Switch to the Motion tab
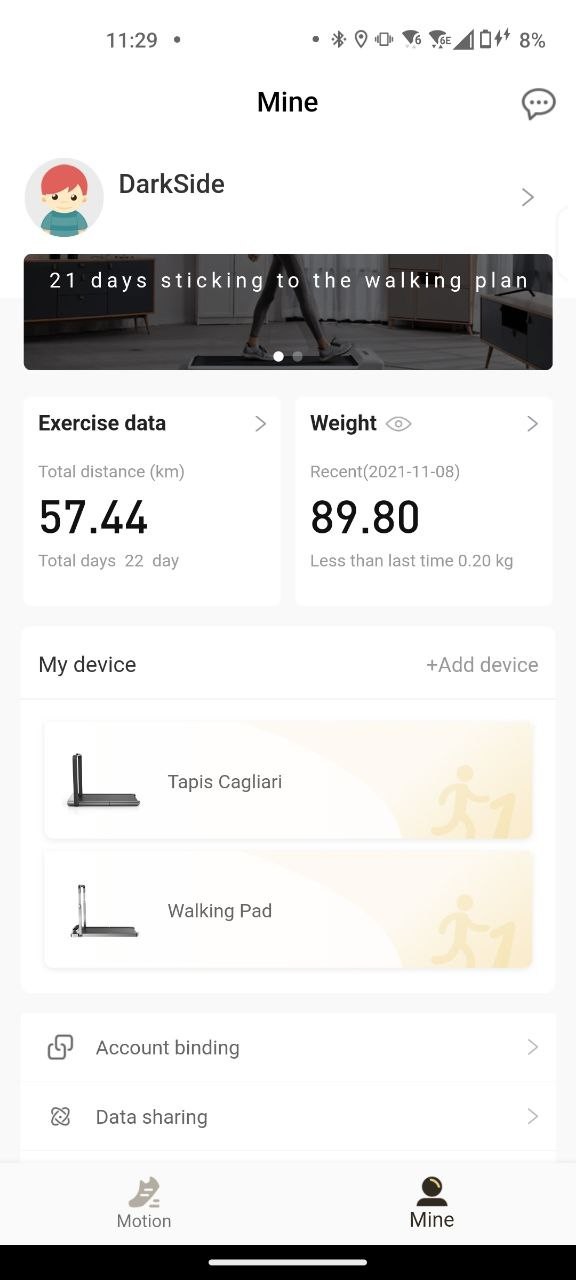This screenshot has width=576, height=1280. [x=144, y=1203]
